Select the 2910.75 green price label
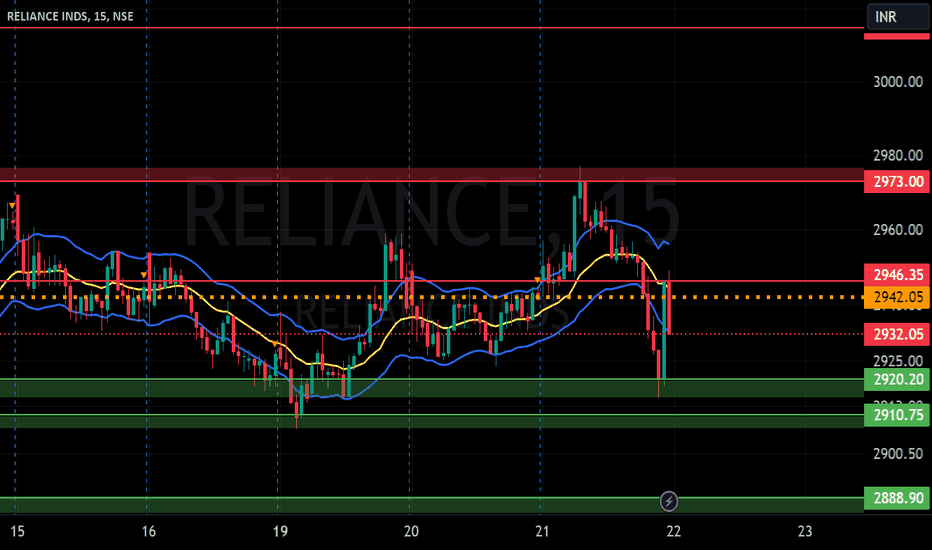 [897, 415]
